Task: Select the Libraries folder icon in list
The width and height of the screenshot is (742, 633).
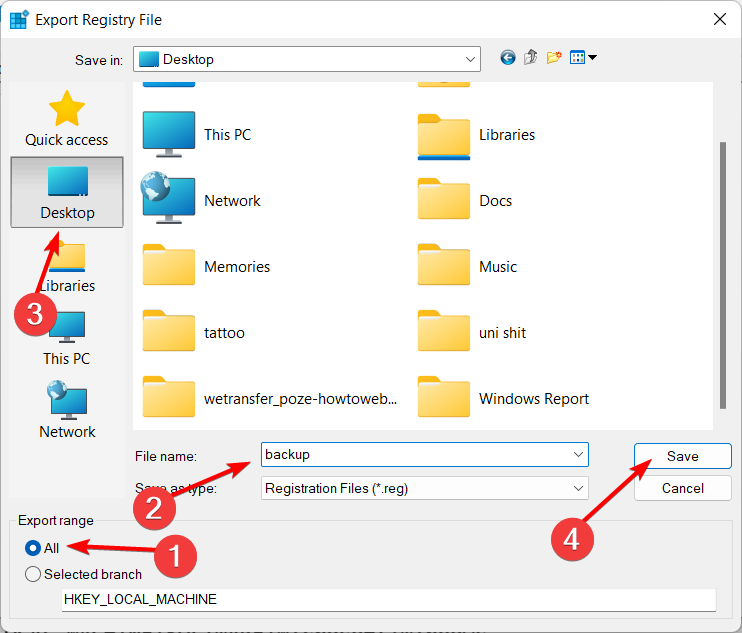Action: [443, 136]
